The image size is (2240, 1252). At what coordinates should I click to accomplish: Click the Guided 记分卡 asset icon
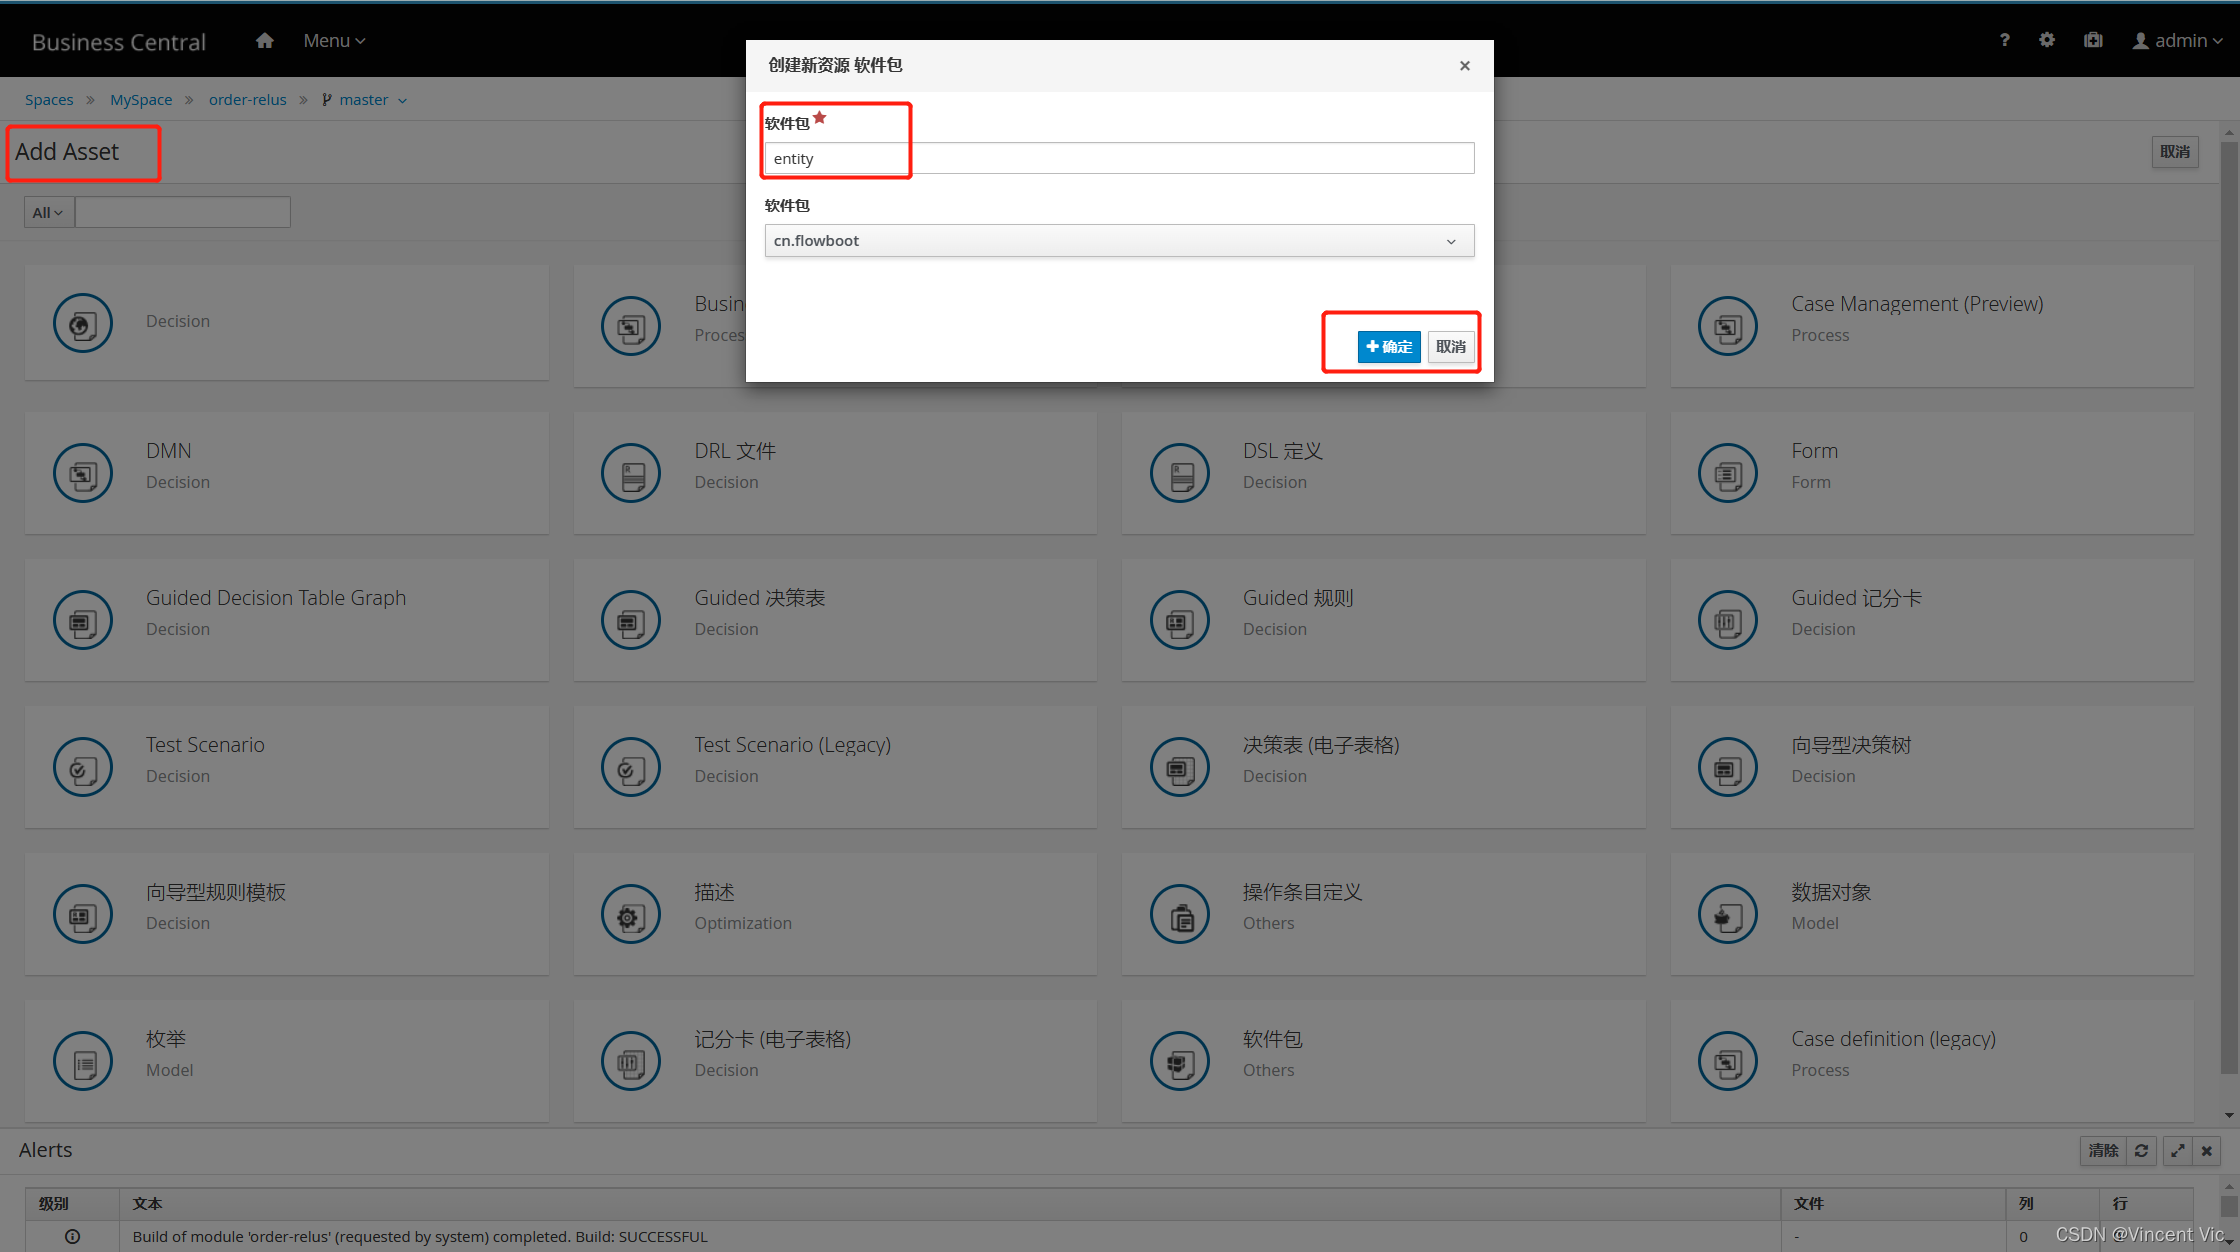pyautogui.click(x=1727, y=620)
